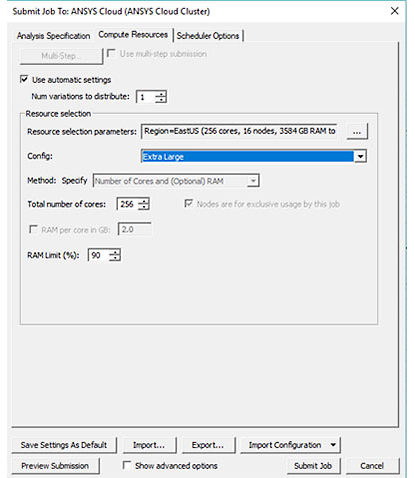415x478 pixels.
Task: Click the Import... button
Action: click(x=149, y=445)
